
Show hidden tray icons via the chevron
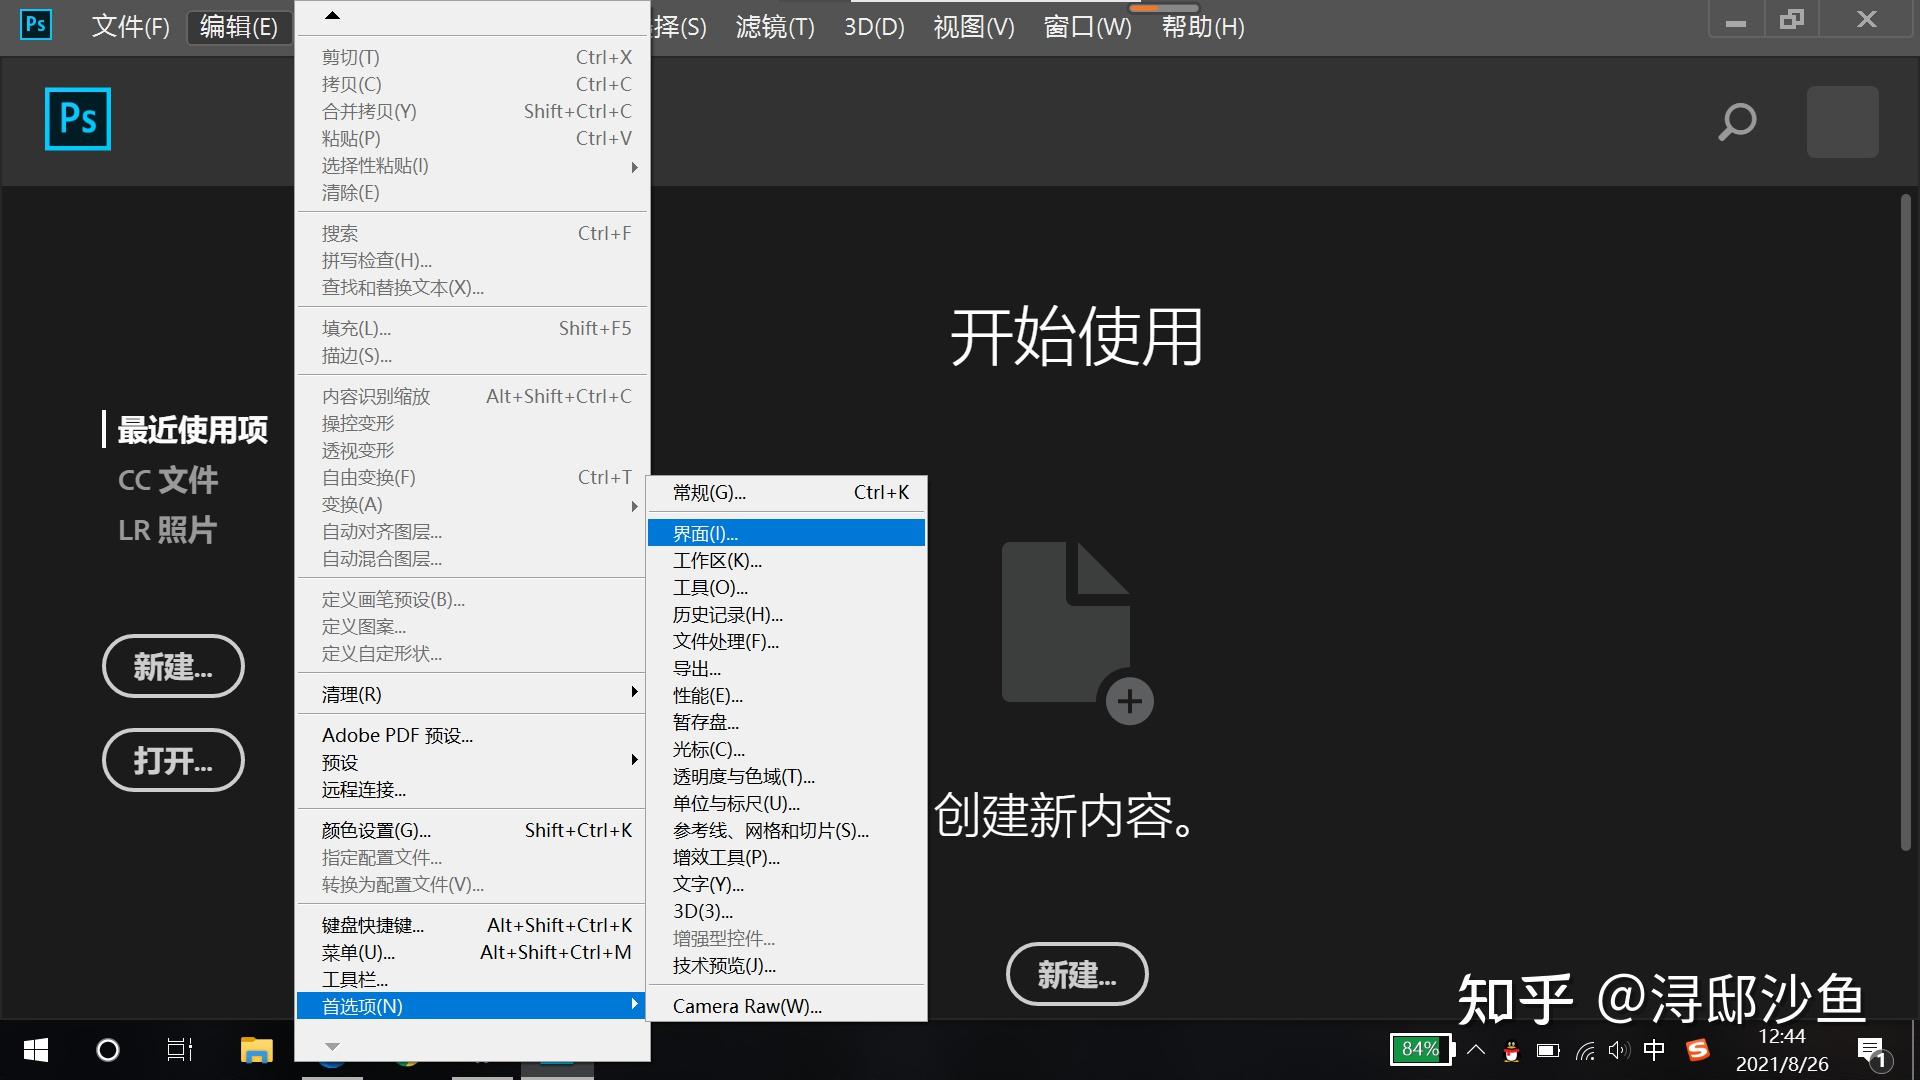pyautogui.click(x=1477, y=1051)
